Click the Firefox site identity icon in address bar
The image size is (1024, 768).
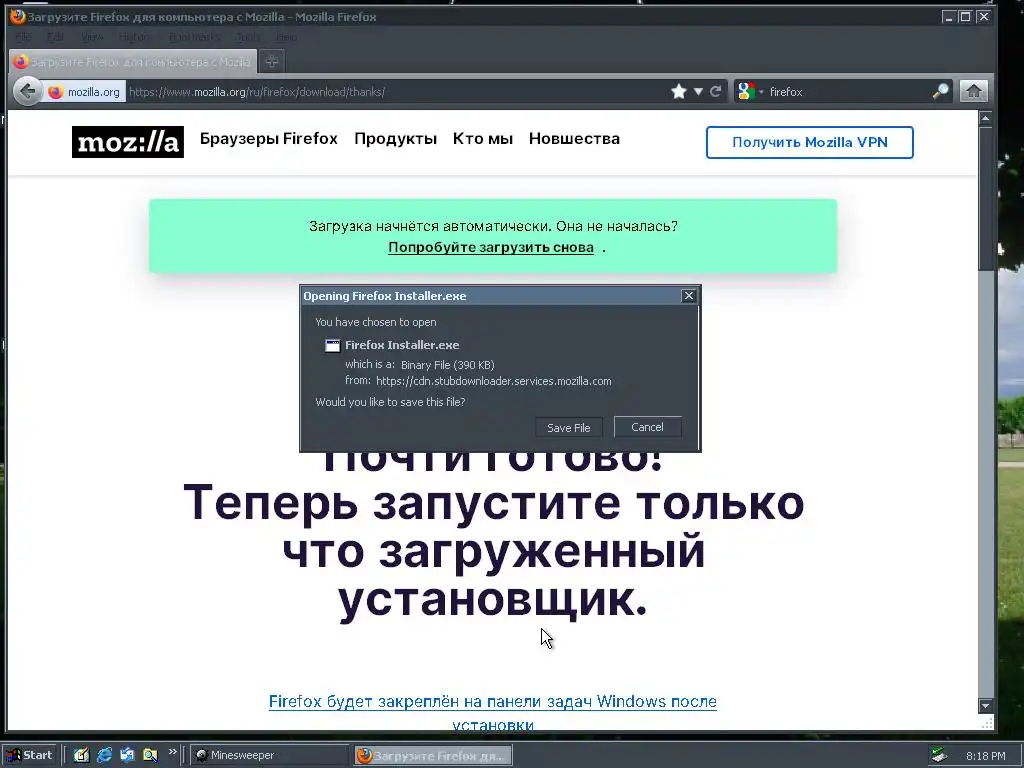pyautogui.click(x=56, y=92)
